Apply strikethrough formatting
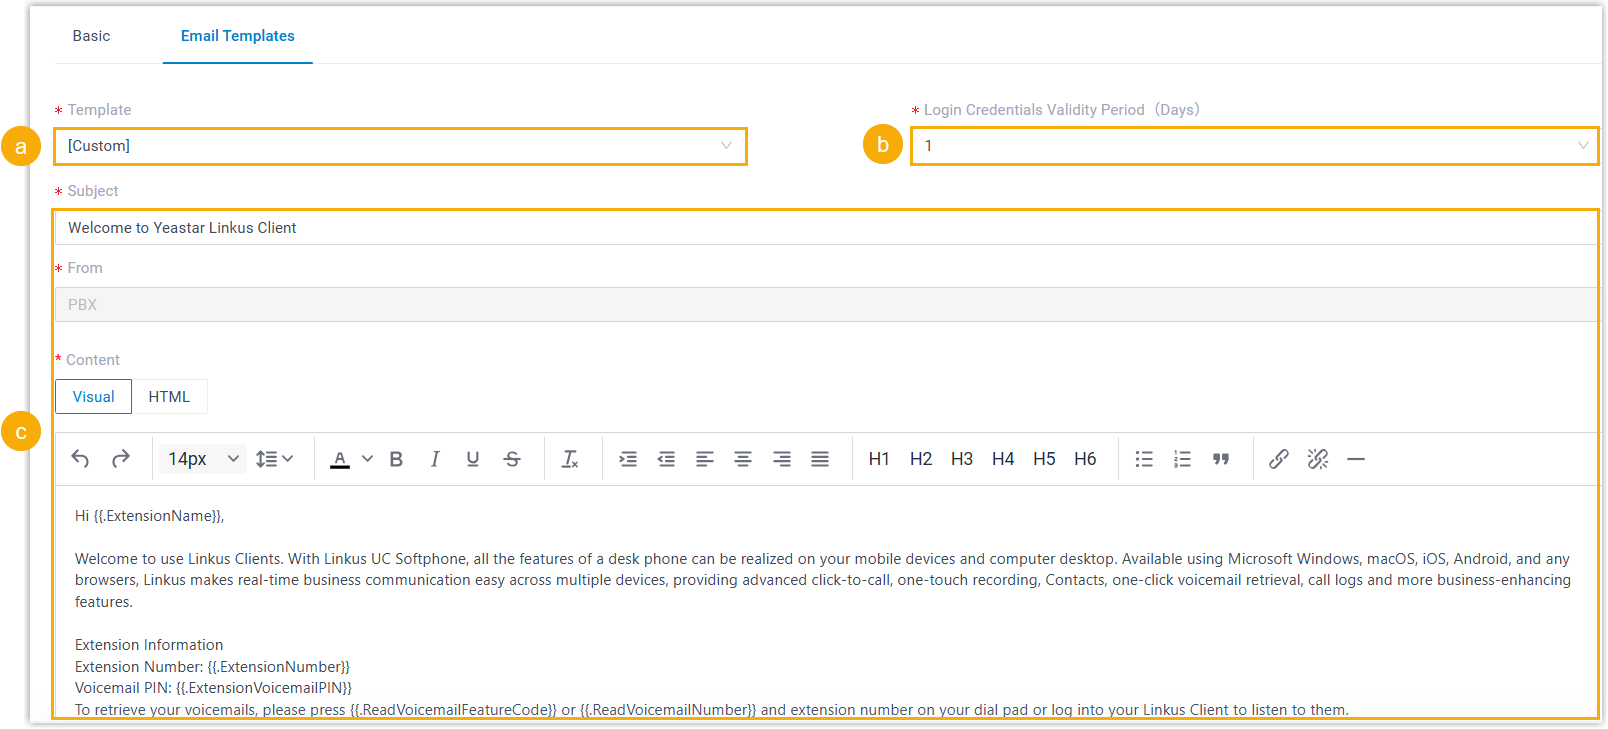The width and height of the screenshot is (1608, 729). tap(512, 459)
